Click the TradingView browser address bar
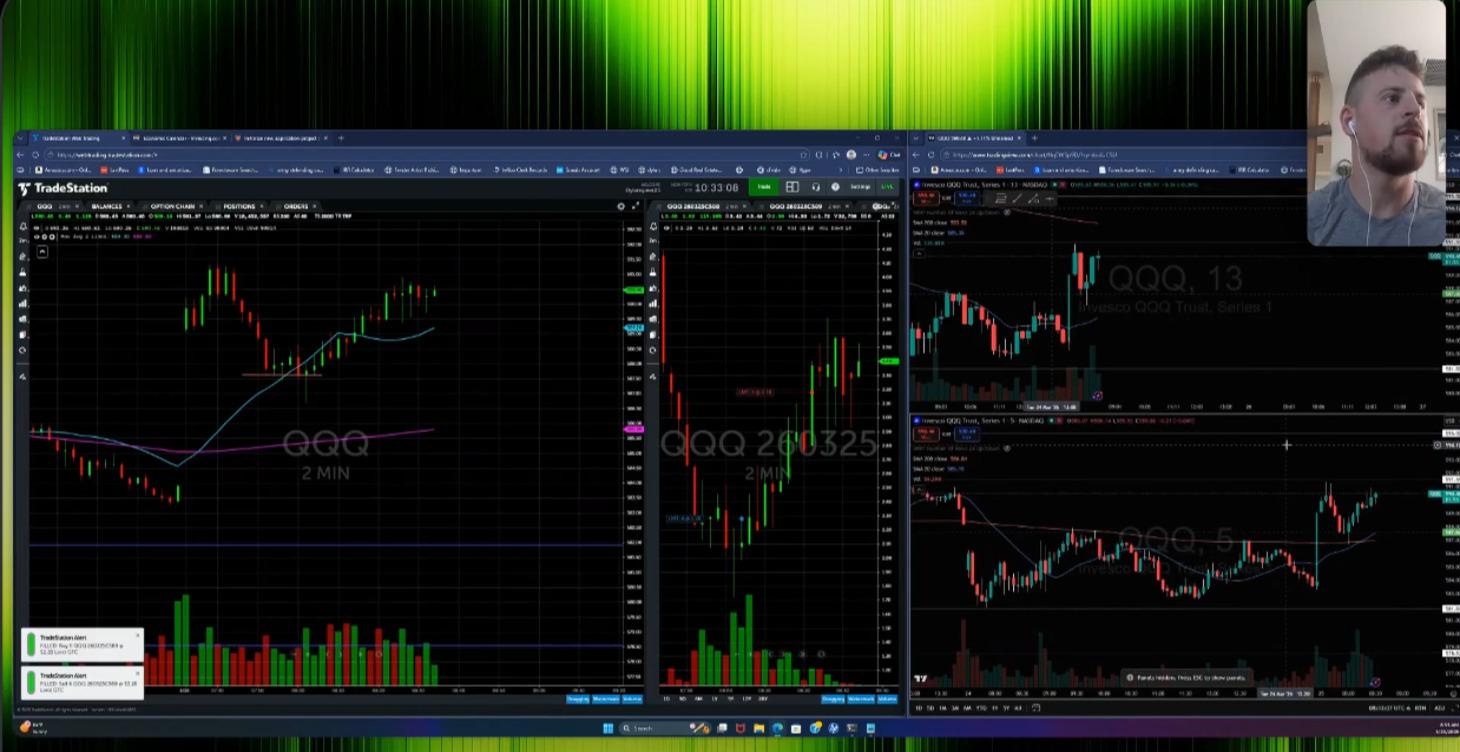This screenshot has width=1460, height=752. [1125, 155]
